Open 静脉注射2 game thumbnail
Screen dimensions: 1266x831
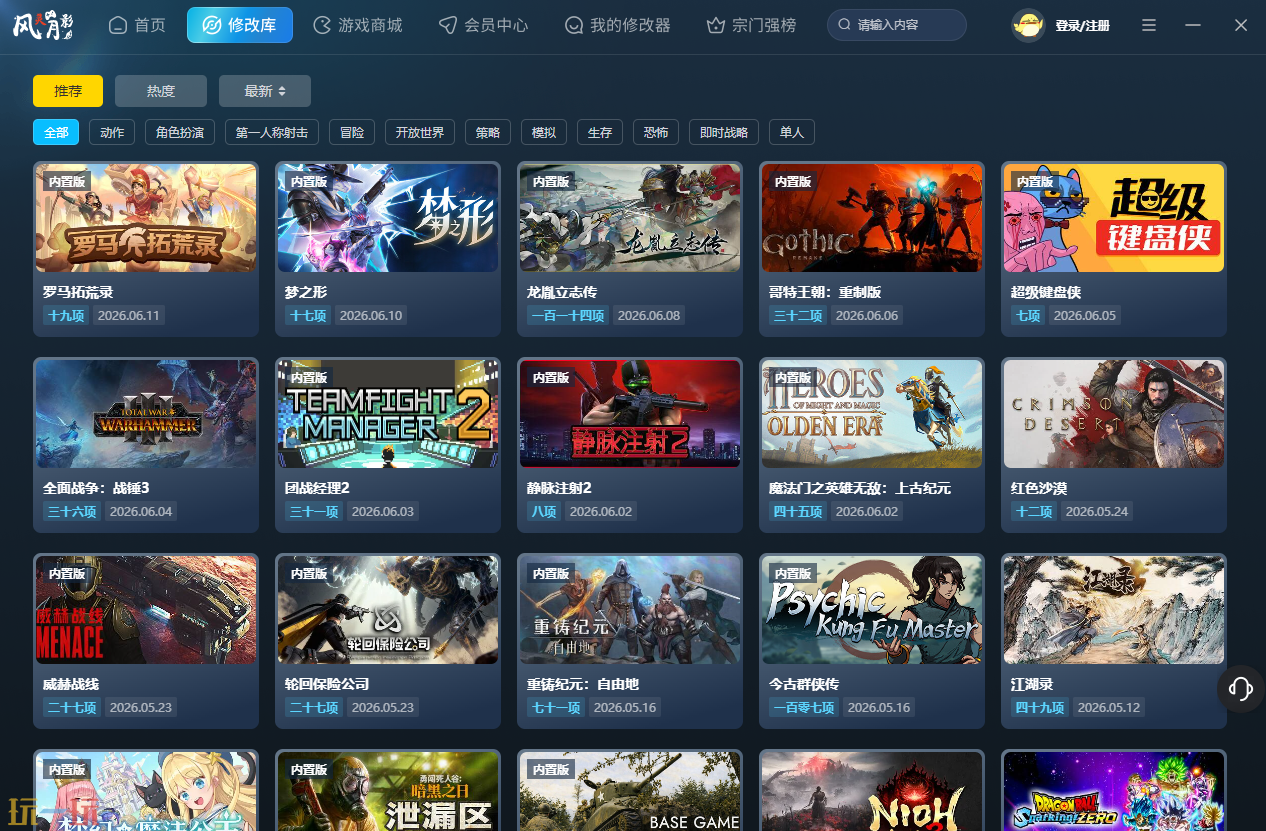pyautogui.click(x=630, y=414)
